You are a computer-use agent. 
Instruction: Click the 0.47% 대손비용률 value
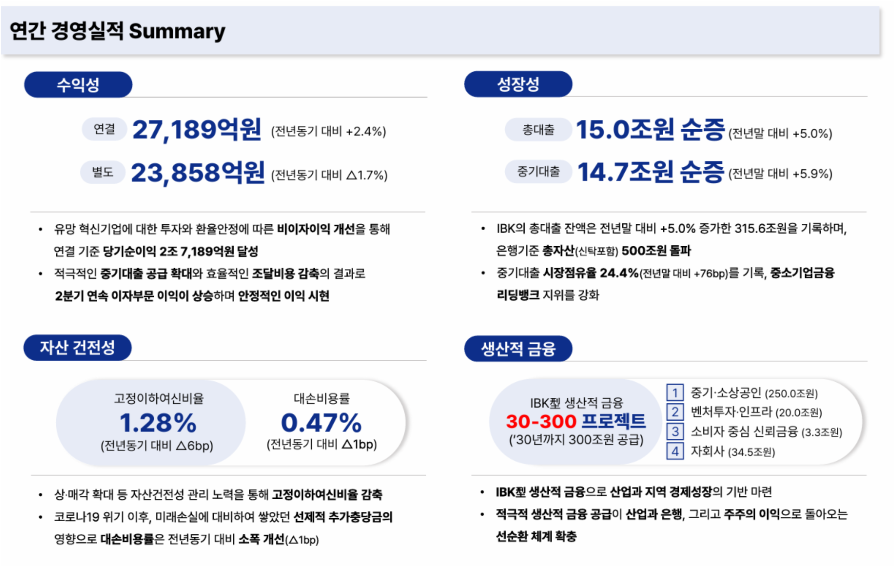[321, 421]
